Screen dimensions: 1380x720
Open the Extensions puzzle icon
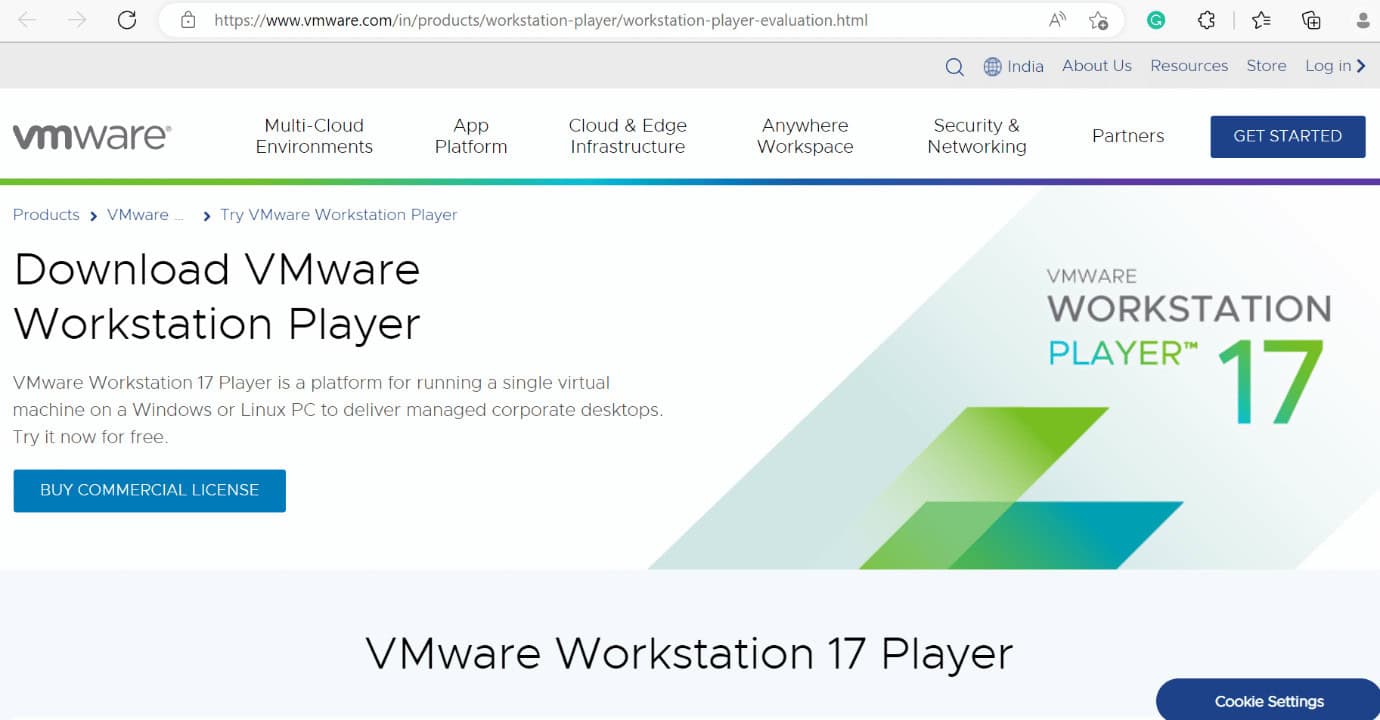[x=1207, y=20]
